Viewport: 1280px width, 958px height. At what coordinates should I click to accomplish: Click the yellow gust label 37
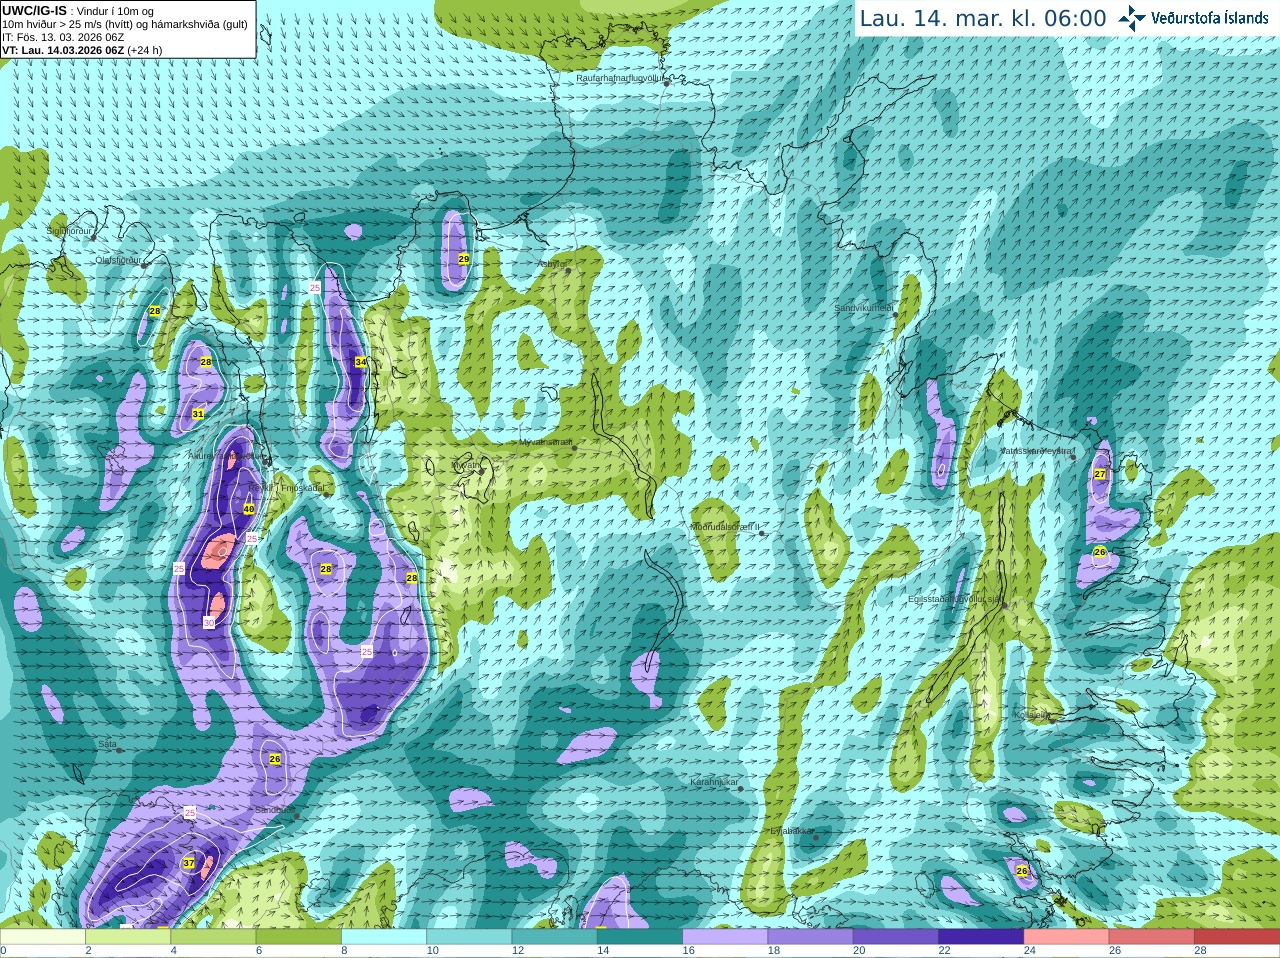(189, 863)
